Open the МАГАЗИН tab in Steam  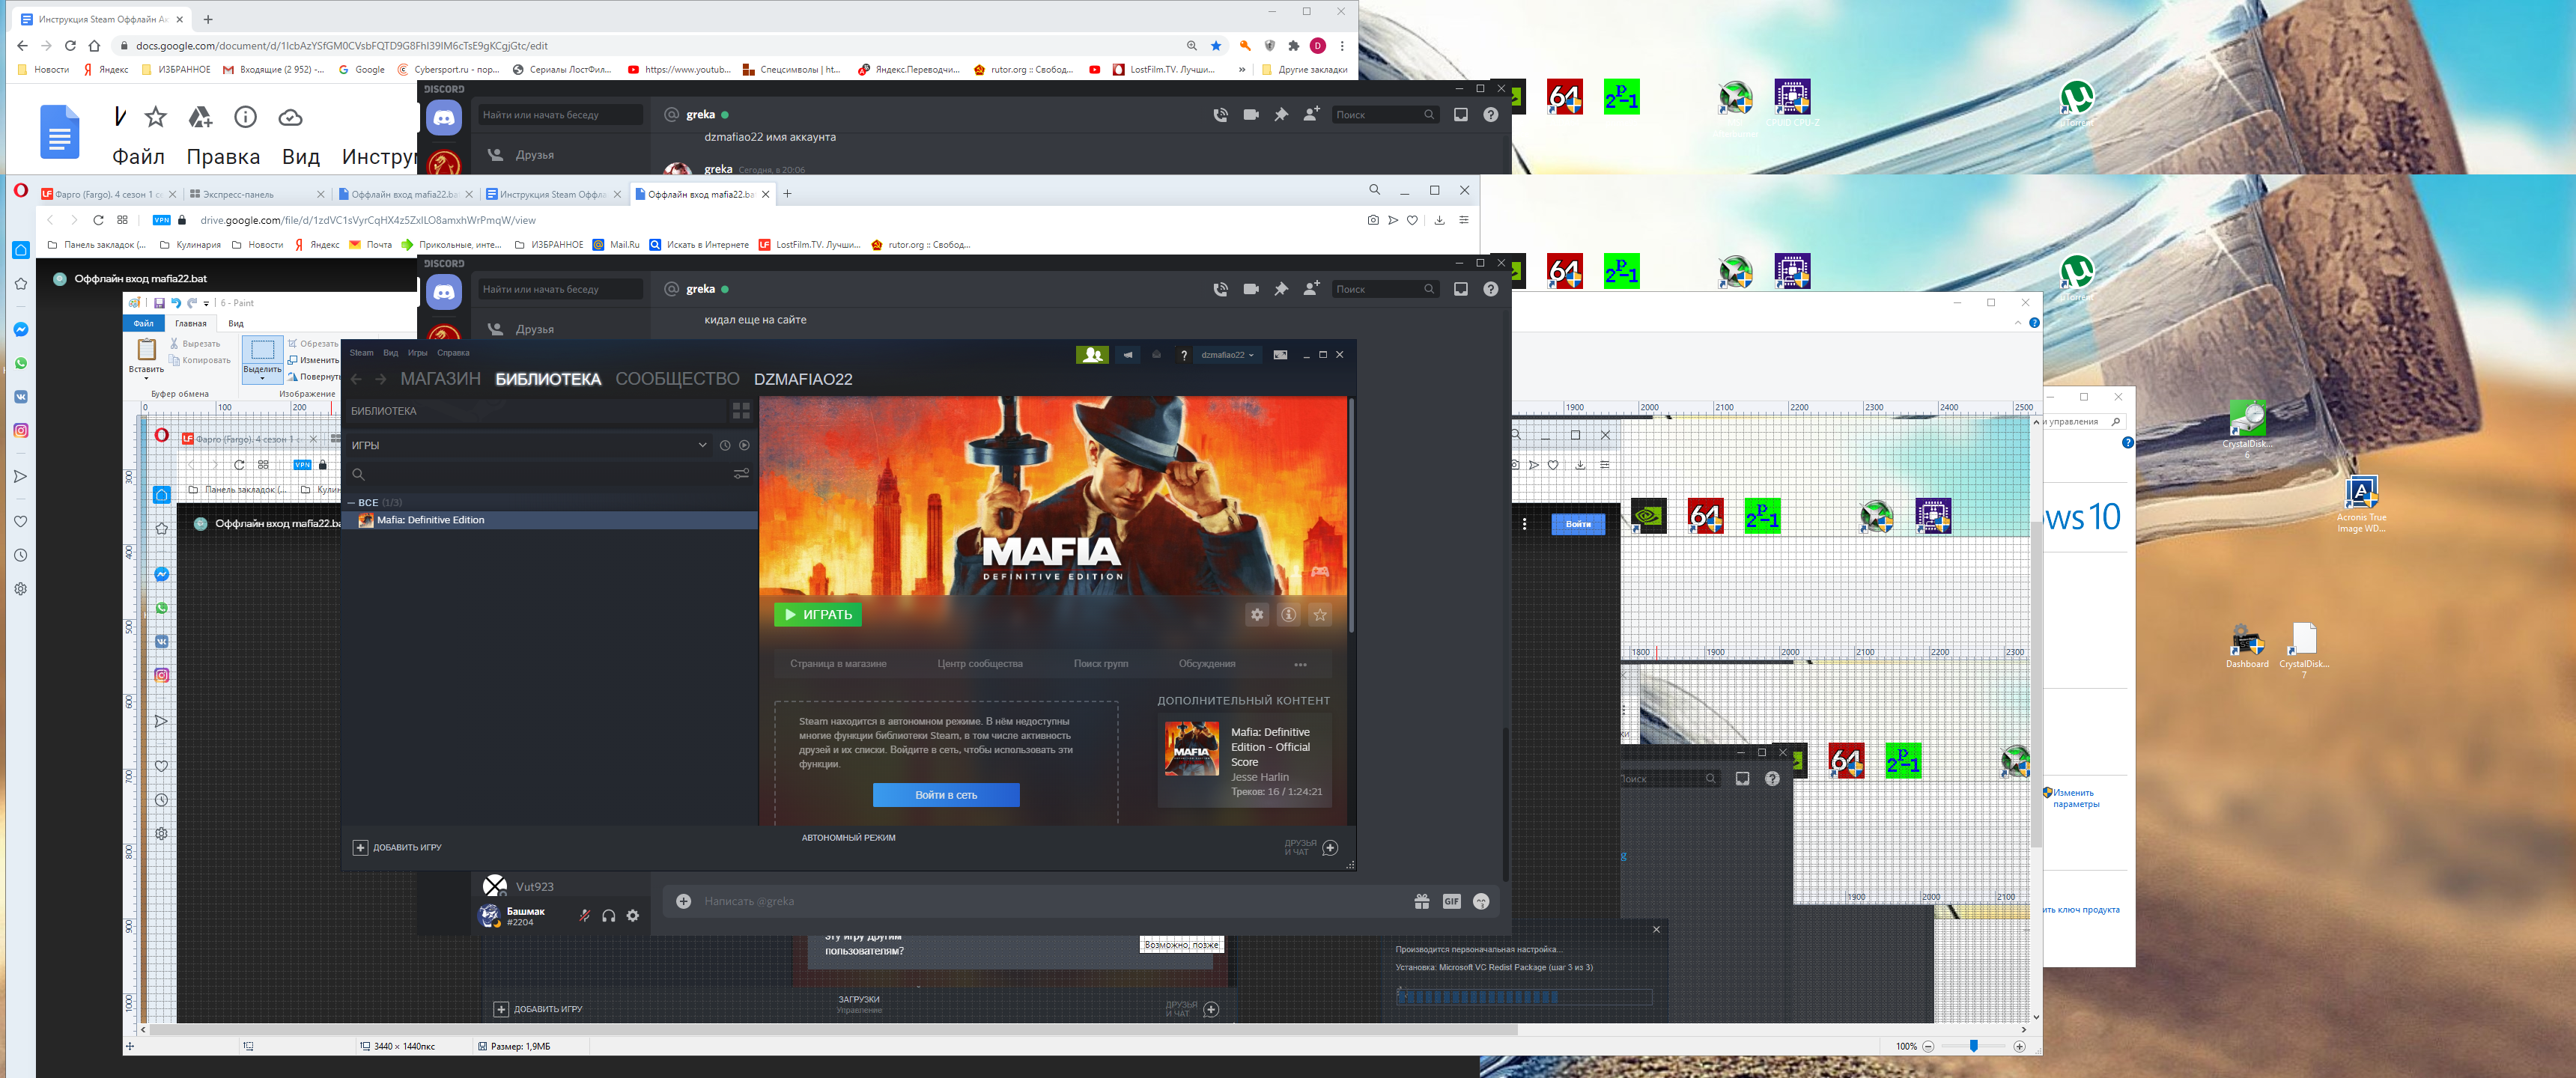[x=440, y=379]
